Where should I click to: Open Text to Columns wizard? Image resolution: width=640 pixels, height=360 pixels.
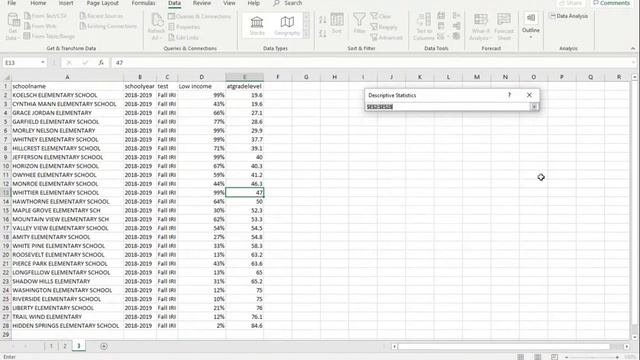[424, 27]
